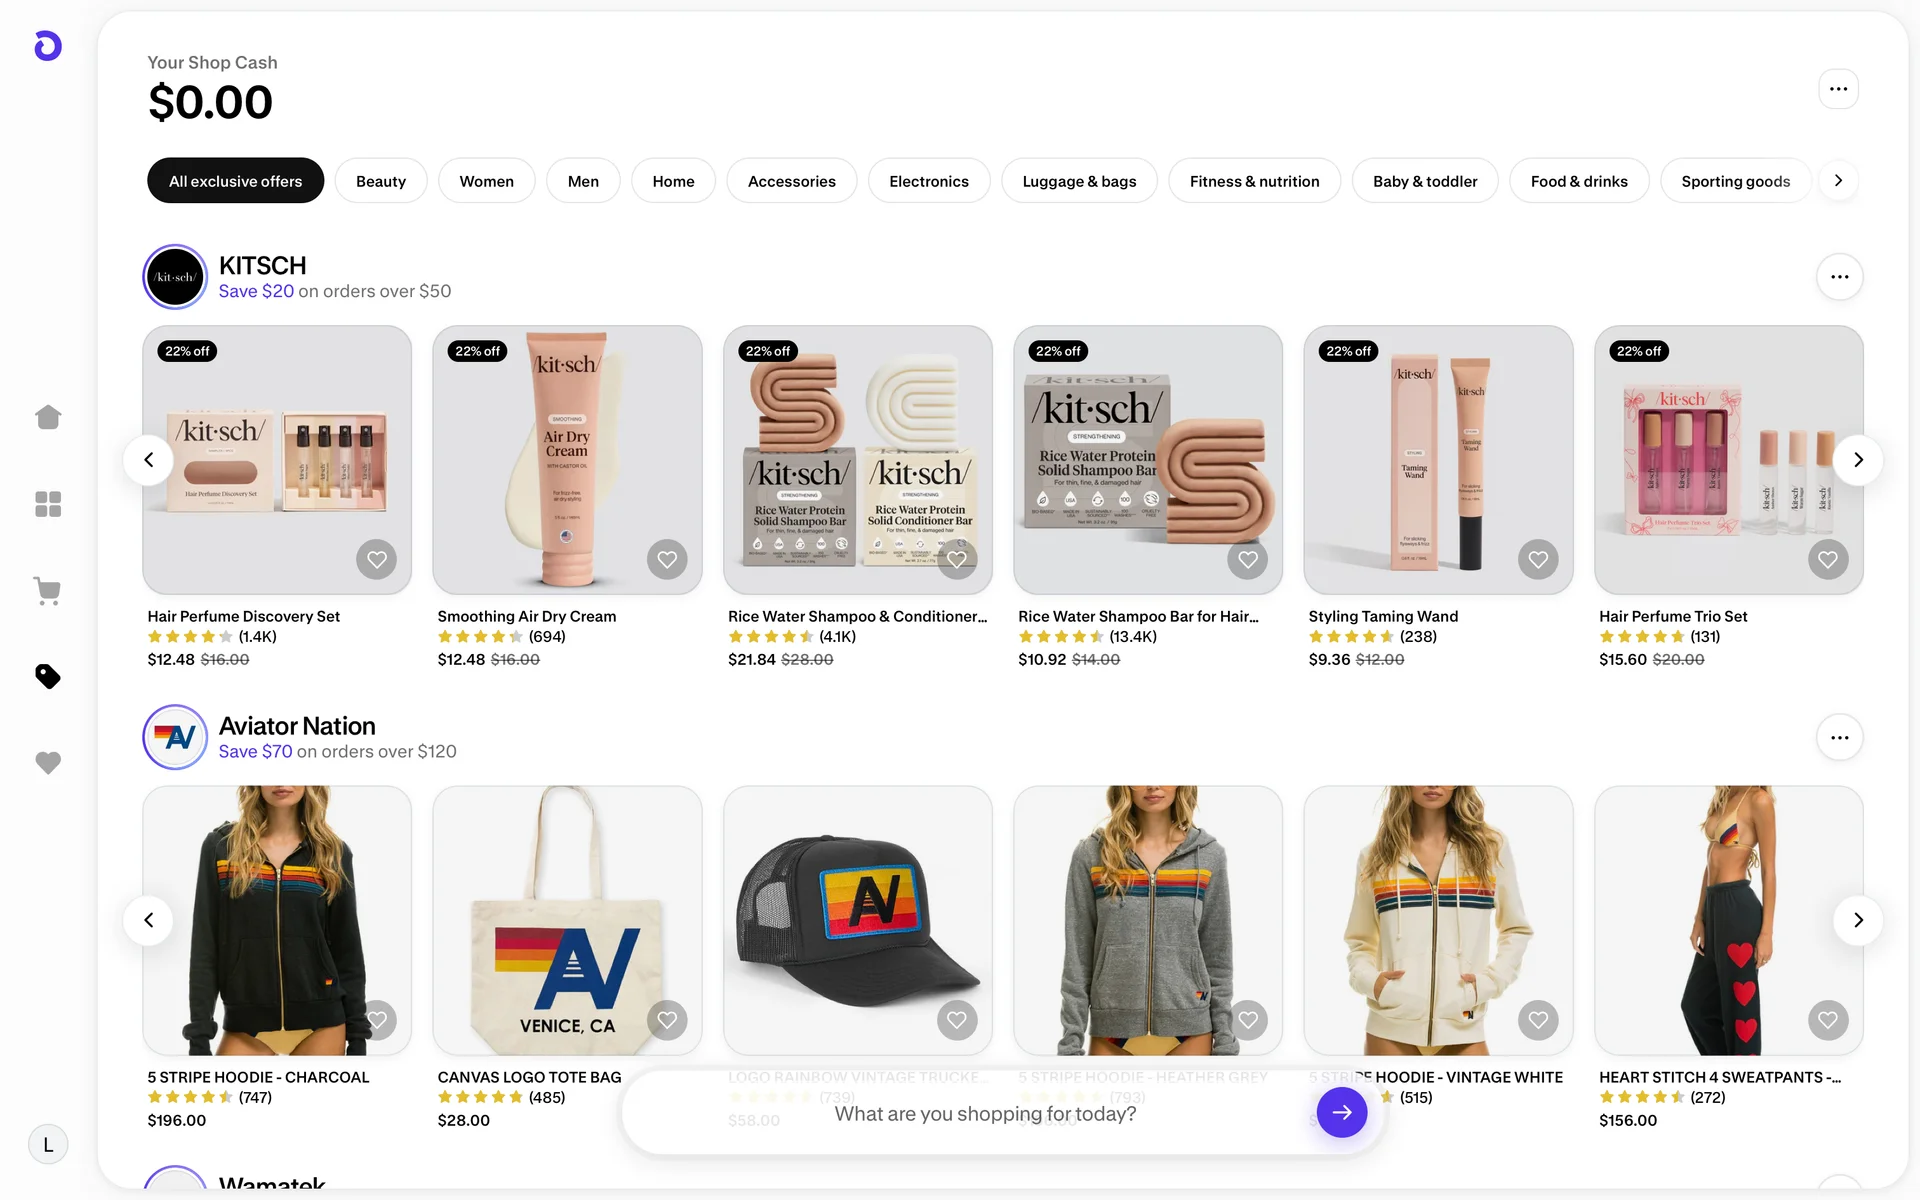This screenshot has width=1920, height=1200.
Task: Switch to the Electronics category
Action: point(929,181)
